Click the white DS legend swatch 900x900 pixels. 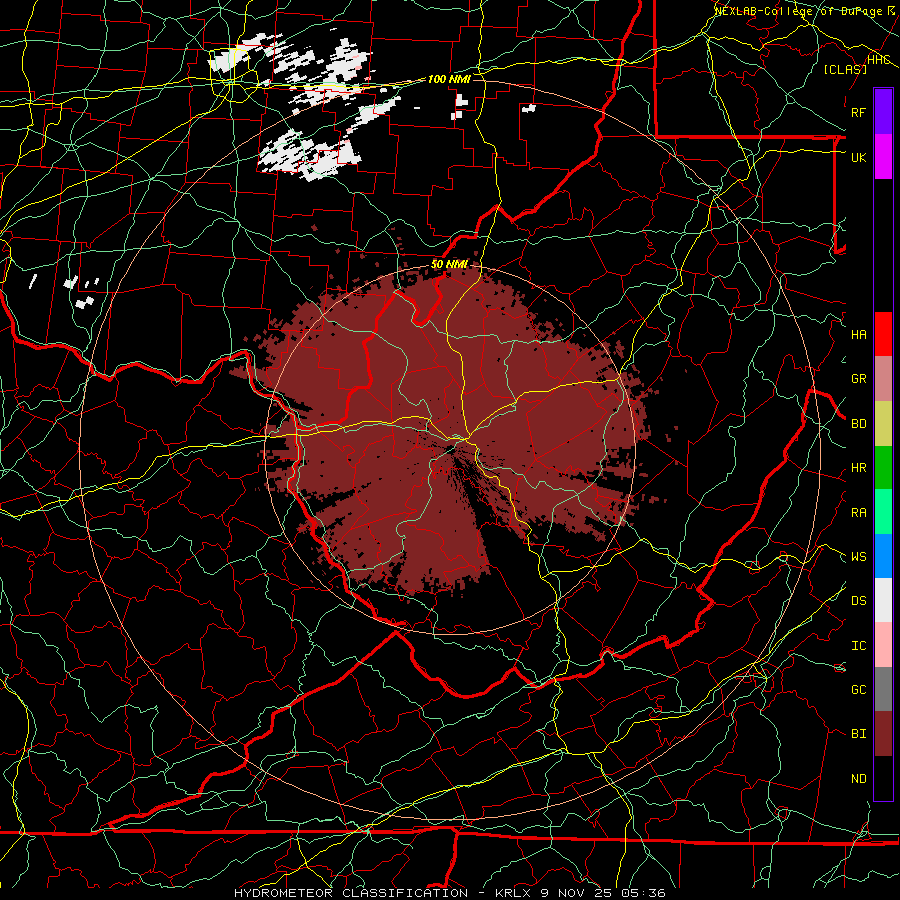(883, 600)
